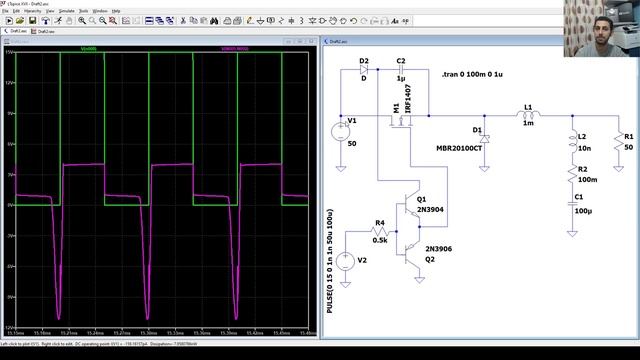Run the simulation
The height and width of the screenshot is (360, 640).
click(x=59, y=20)
